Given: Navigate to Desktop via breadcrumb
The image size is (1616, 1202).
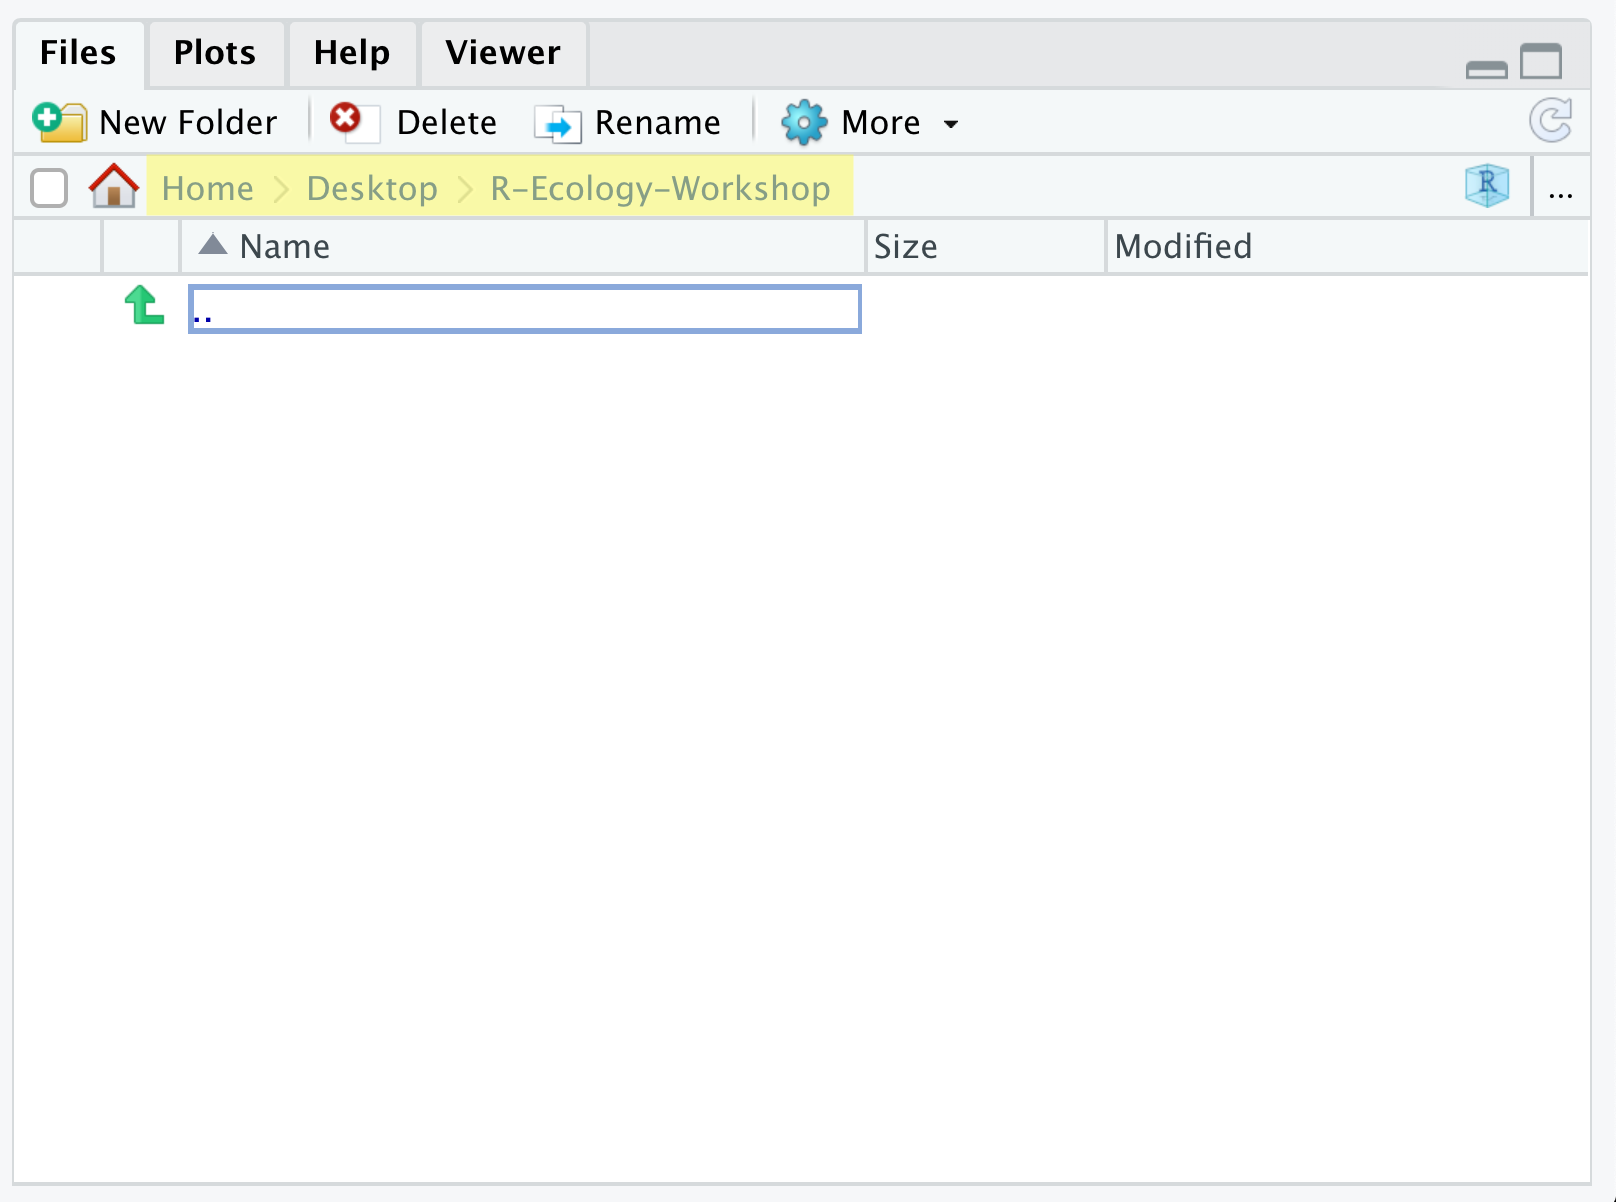Looking at the screenshot, I should [x=372, y=188].
